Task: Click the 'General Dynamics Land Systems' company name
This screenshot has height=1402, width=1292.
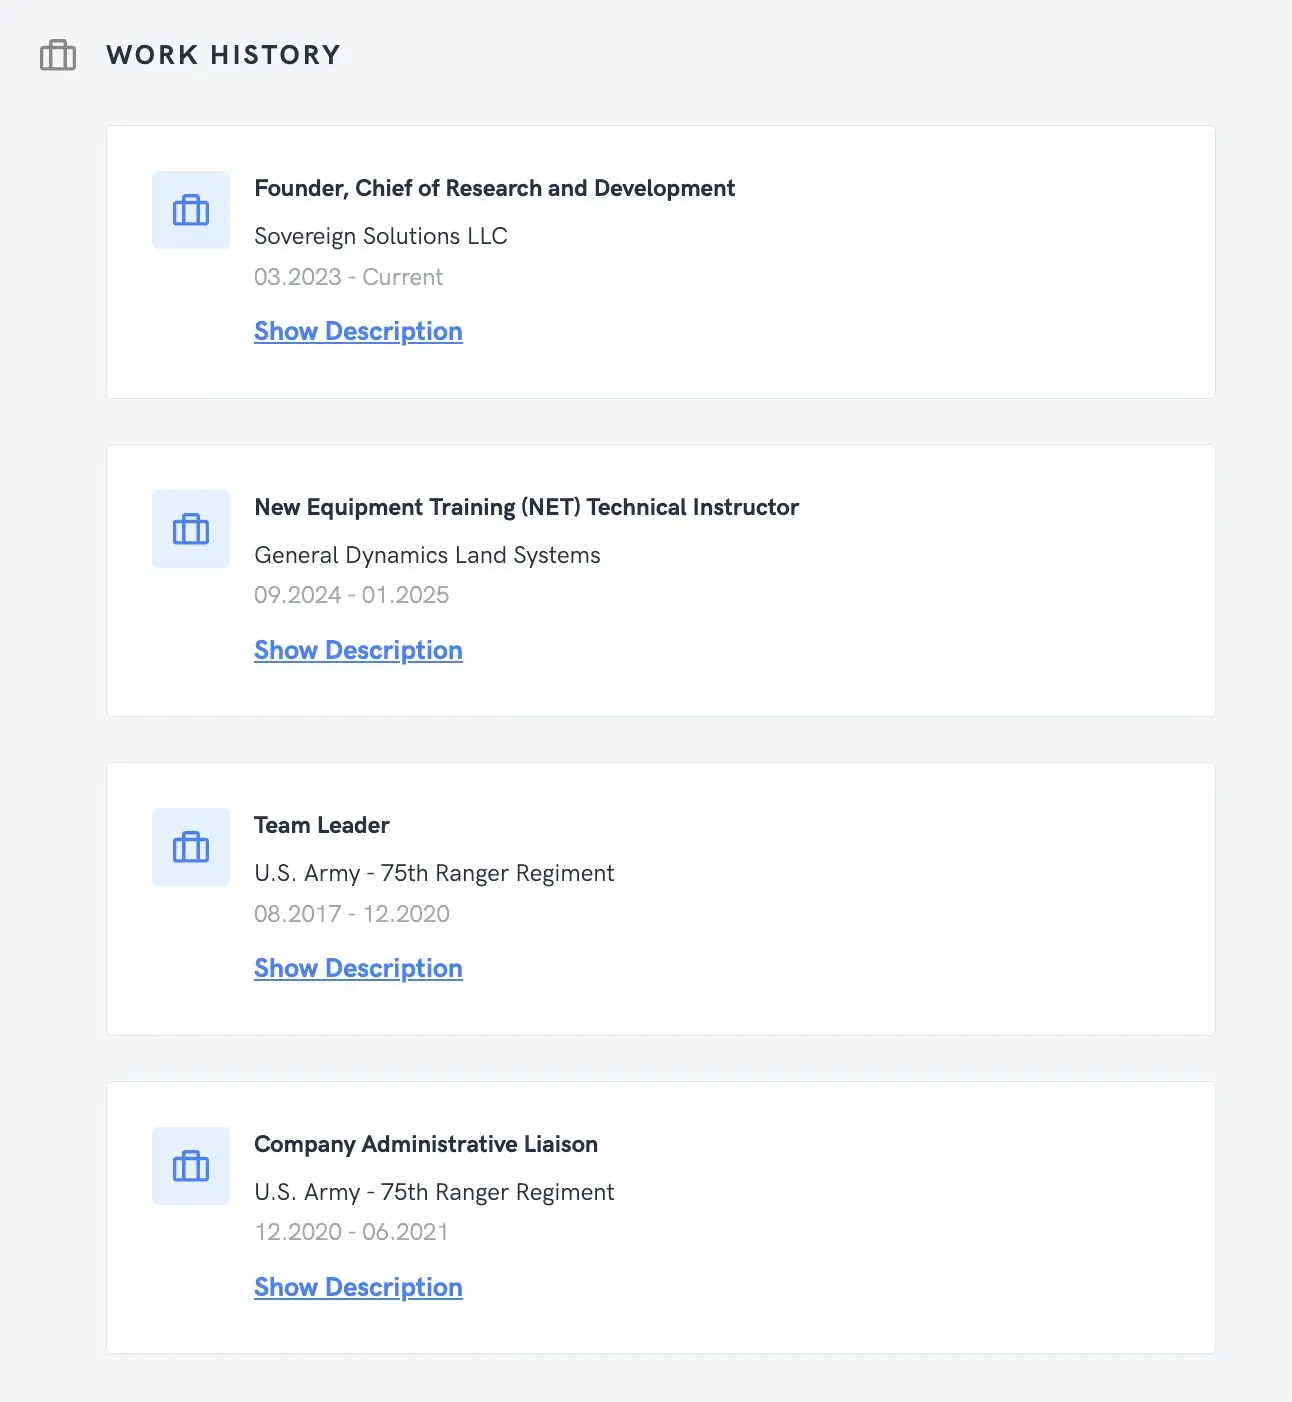Action: 427,555
